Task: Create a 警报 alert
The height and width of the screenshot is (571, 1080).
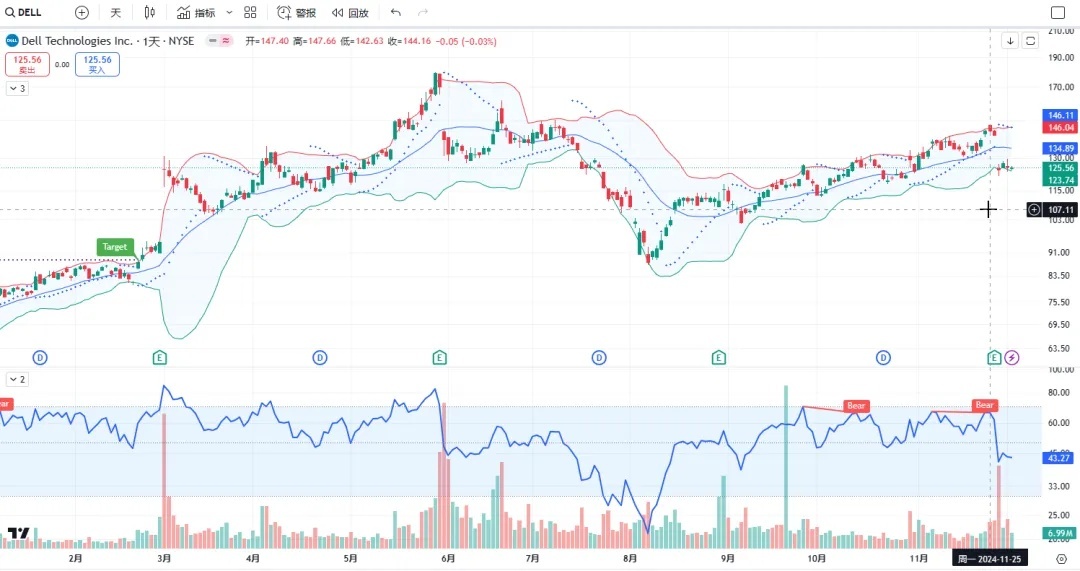Action: coord(296,13)
